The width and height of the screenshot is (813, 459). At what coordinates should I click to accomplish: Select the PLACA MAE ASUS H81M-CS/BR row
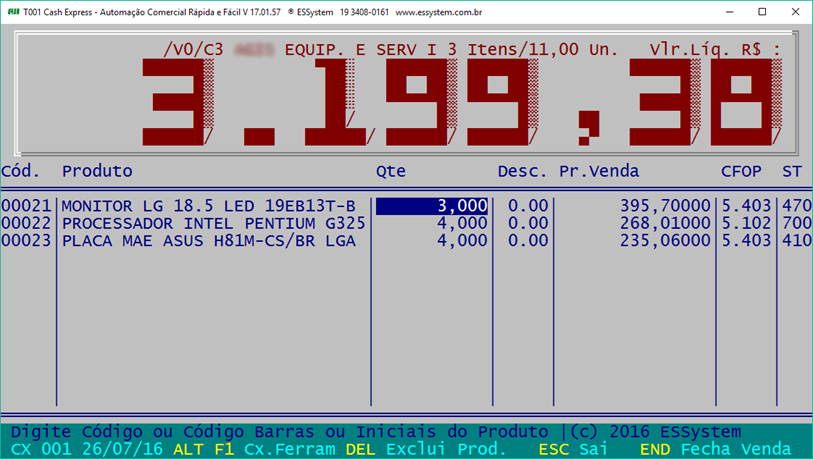(x=208, y=241)
